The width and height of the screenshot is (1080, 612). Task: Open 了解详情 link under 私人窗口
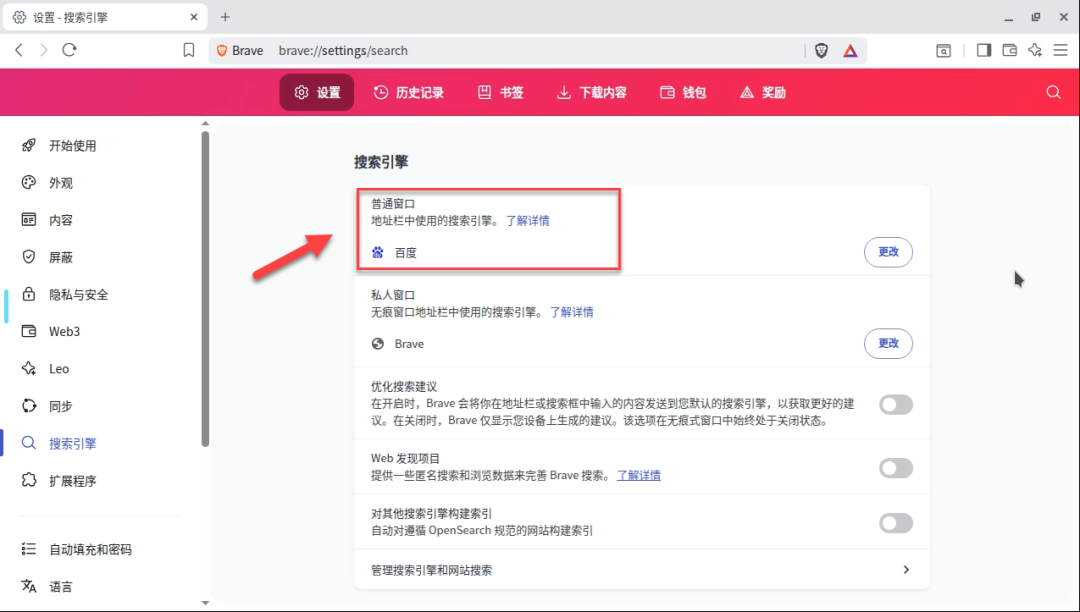point(571,312)
